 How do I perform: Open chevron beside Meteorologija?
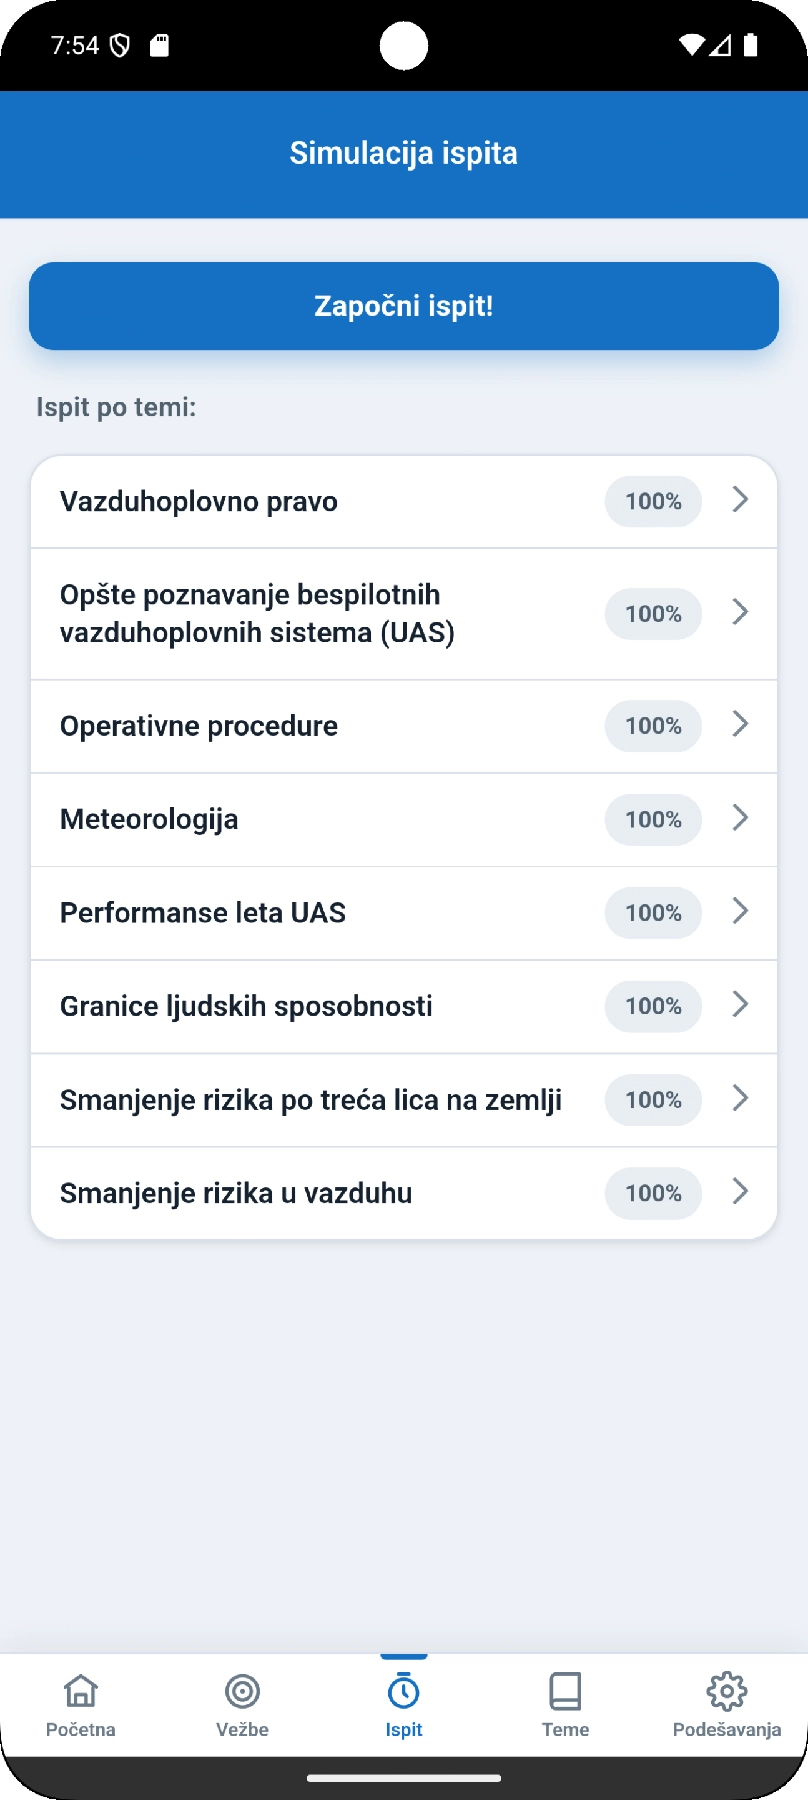740,818
